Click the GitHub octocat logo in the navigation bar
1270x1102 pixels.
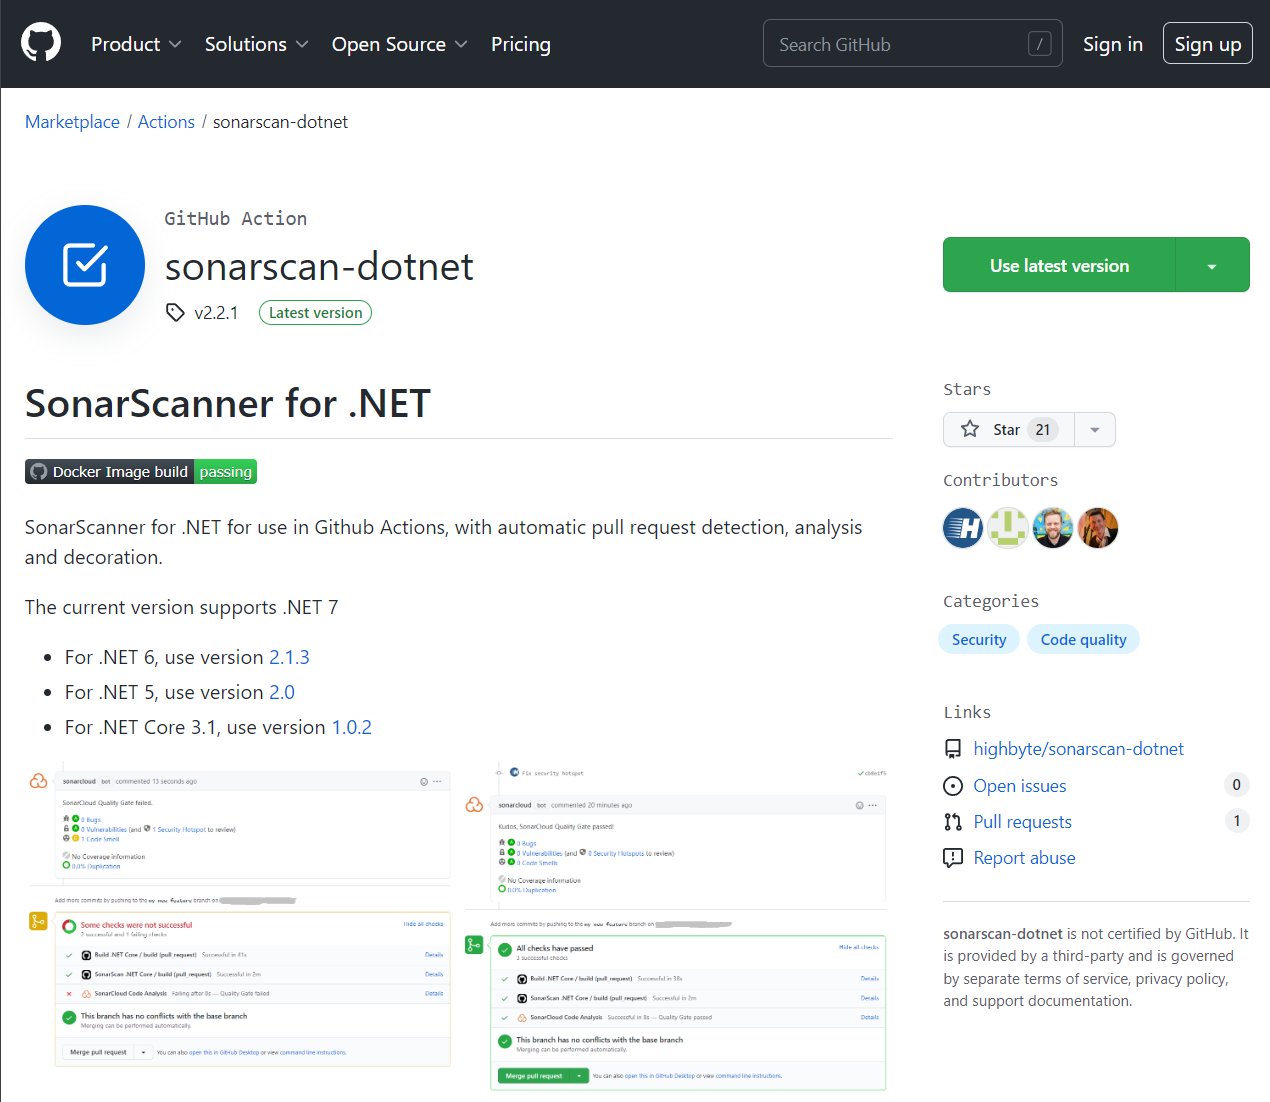[40, 42]
